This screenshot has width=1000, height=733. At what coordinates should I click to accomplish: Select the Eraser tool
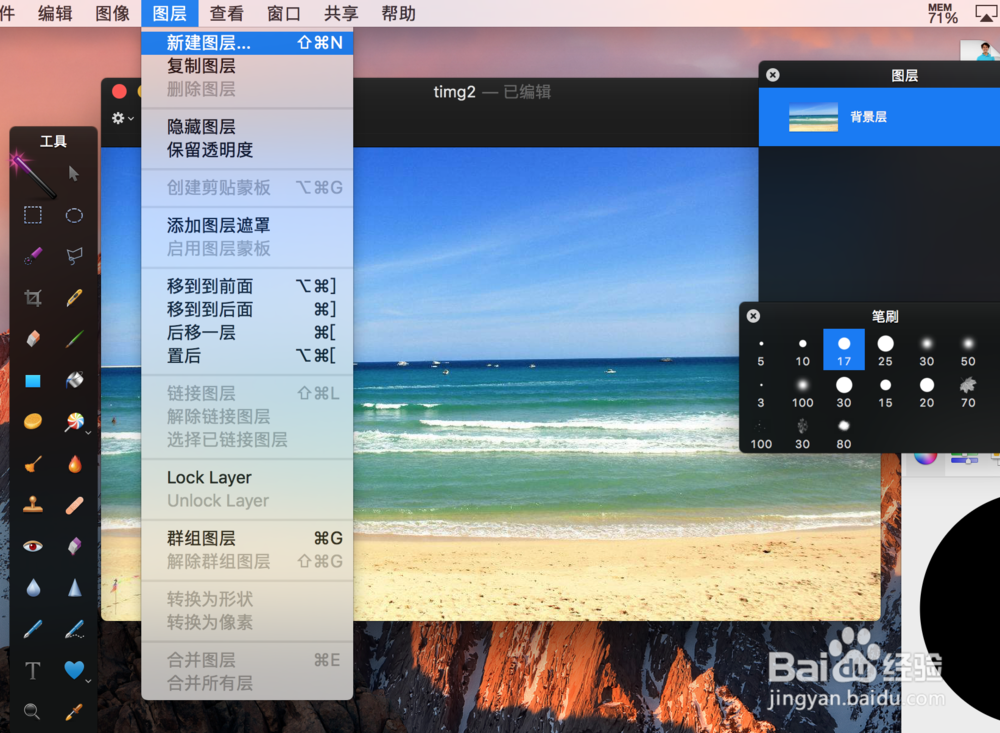coord(33,338)
